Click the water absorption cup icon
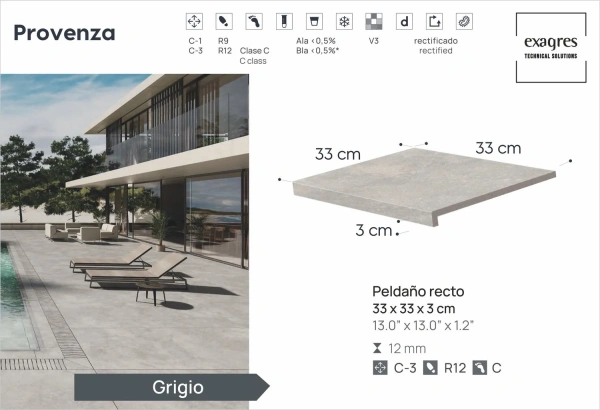The image size is (600, 410). coord(314,21)
